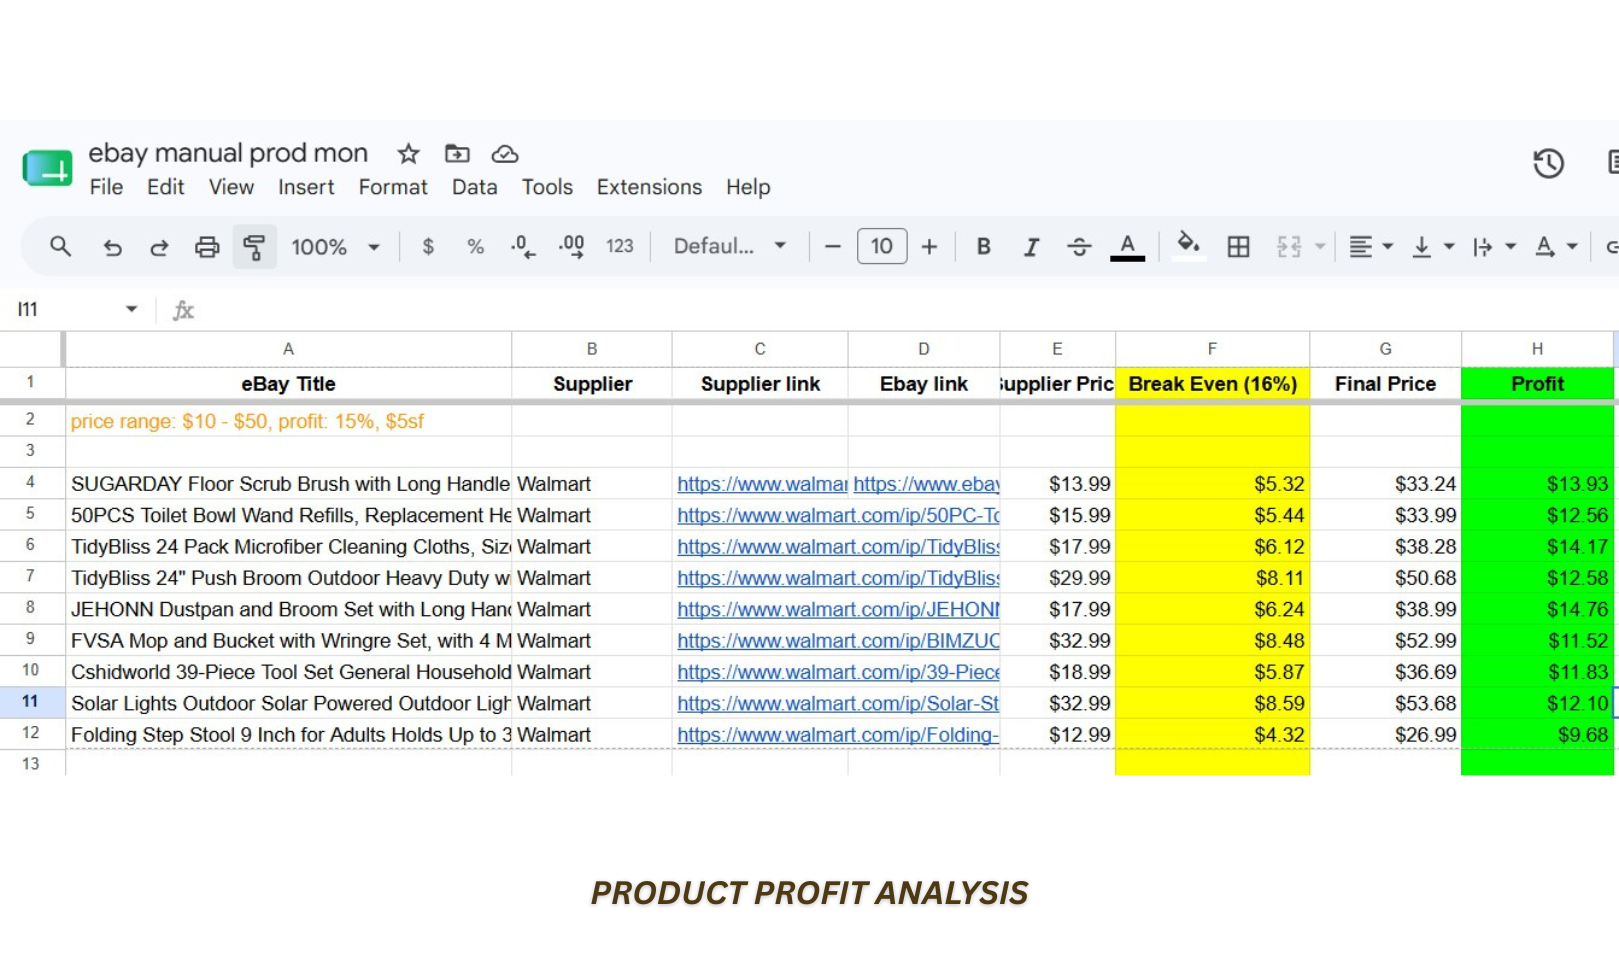1619x971 pixels.
Task: Select column A header
Action: tap(288, 349)
